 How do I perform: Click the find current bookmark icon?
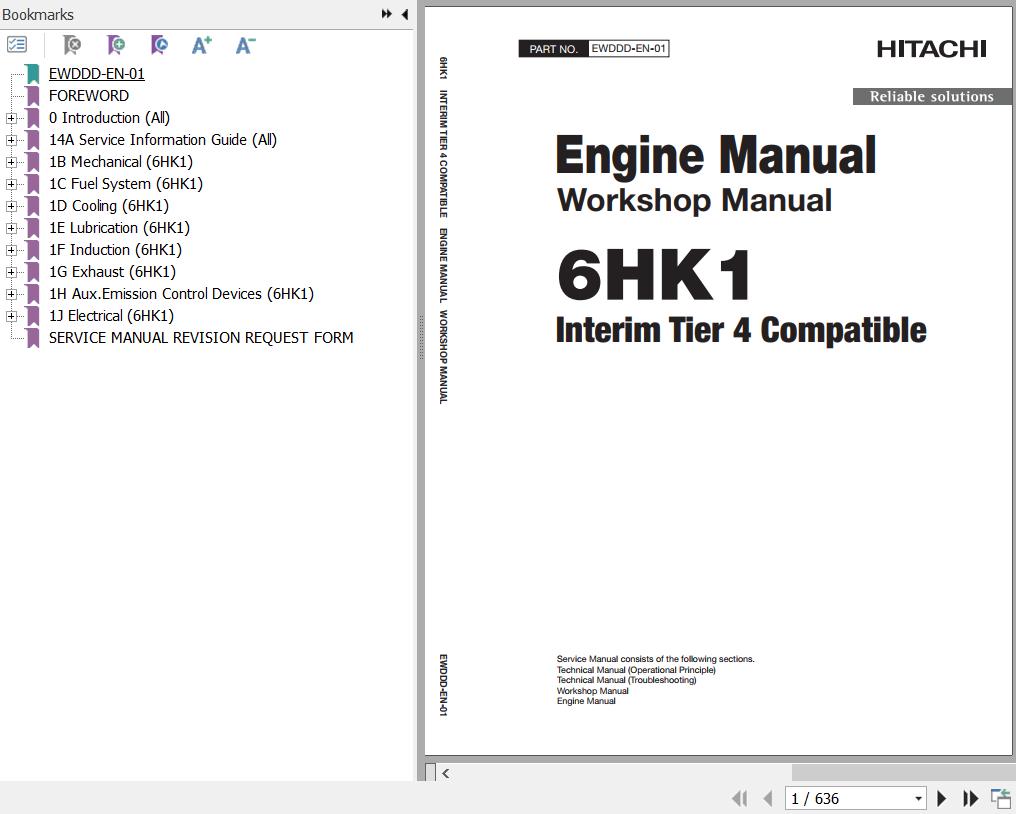click(x=159, y=45)
